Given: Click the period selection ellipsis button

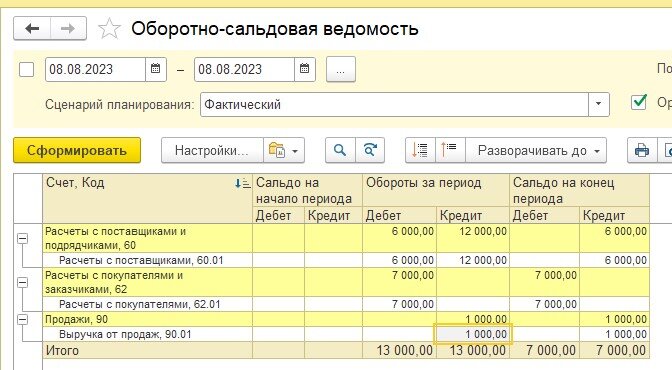Looking at the screenshot, I should 341,69.
